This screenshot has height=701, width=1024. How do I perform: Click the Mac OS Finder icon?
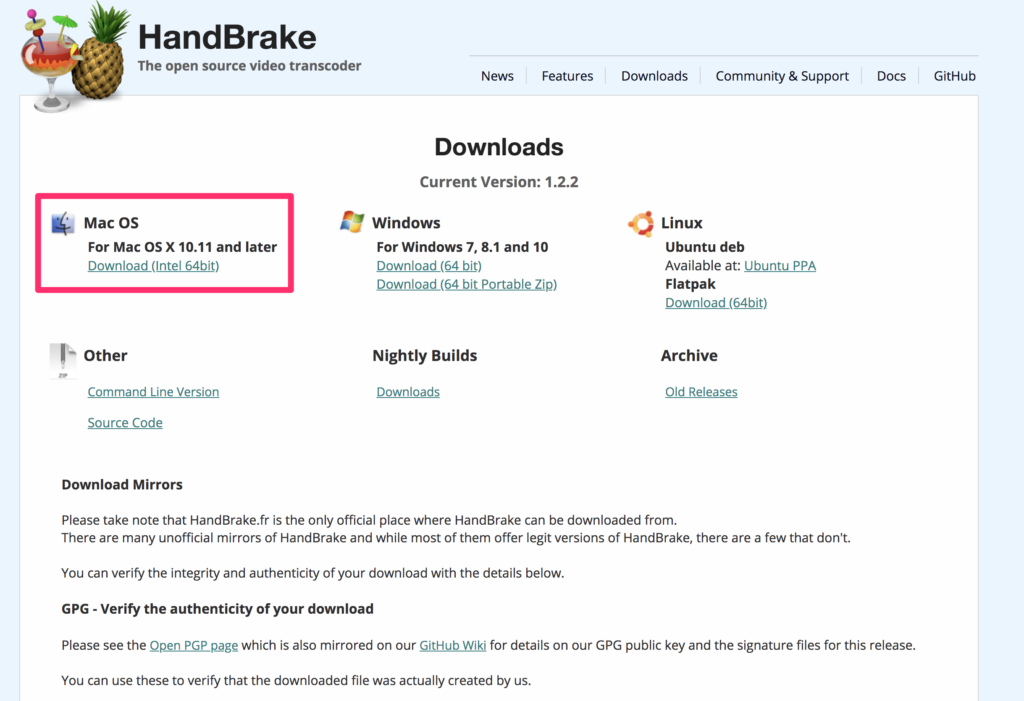coord(63,223)
